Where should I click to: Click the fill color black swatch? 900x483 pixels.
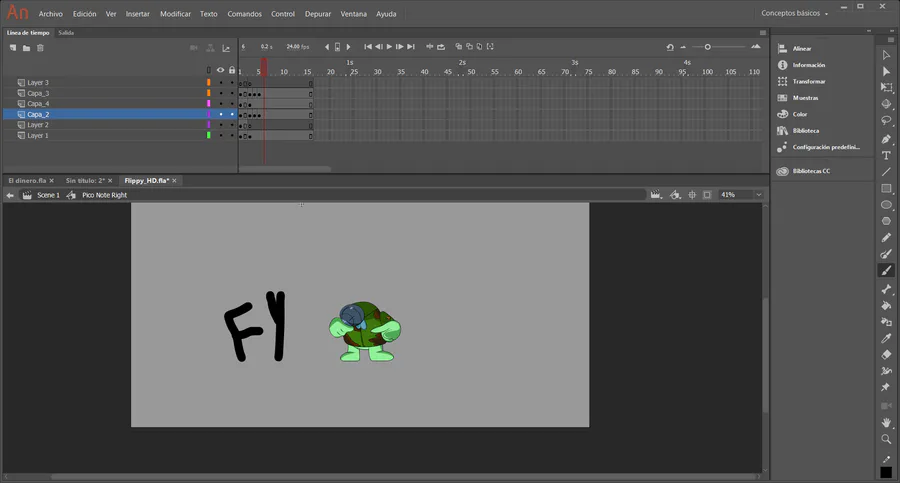click(x=886, y=472)
